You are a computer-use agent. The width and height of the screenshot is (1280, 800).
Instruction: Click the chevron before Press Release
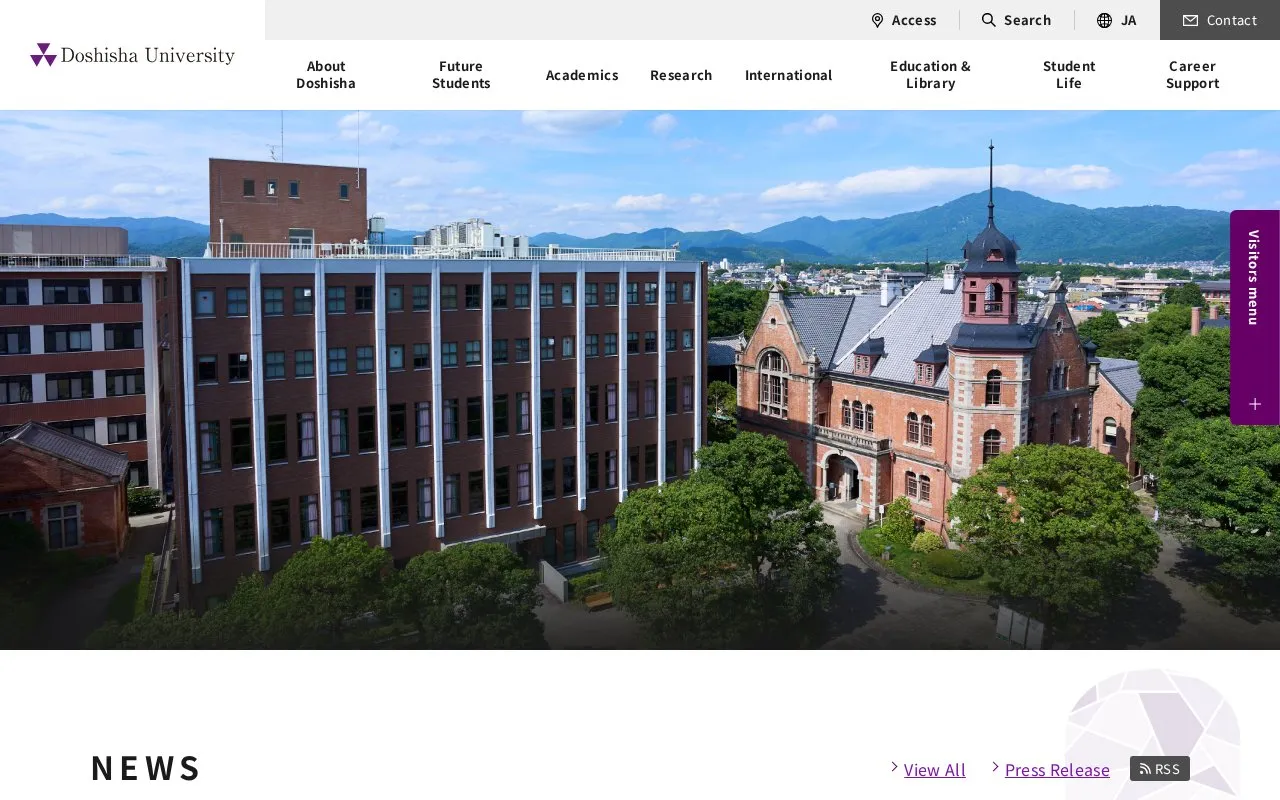click(x=996, y=766)
